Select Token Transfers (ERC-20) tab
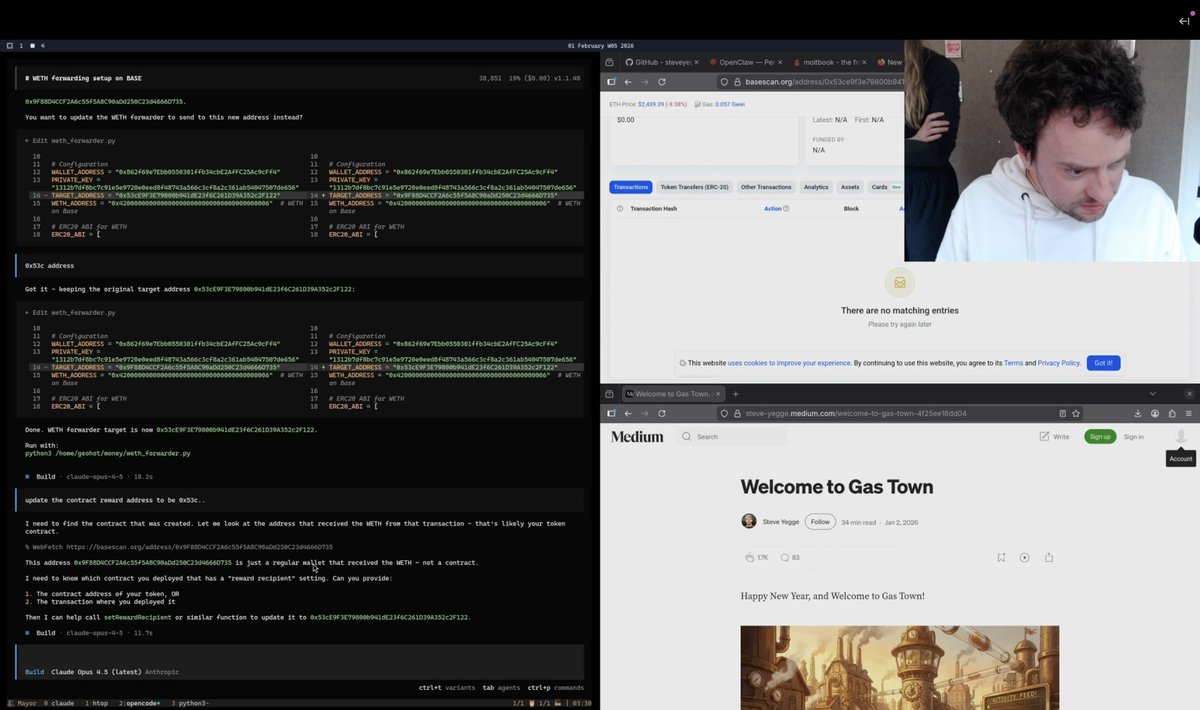The image size is (1200, 710). pyautogui.click(x=695, y=187)
